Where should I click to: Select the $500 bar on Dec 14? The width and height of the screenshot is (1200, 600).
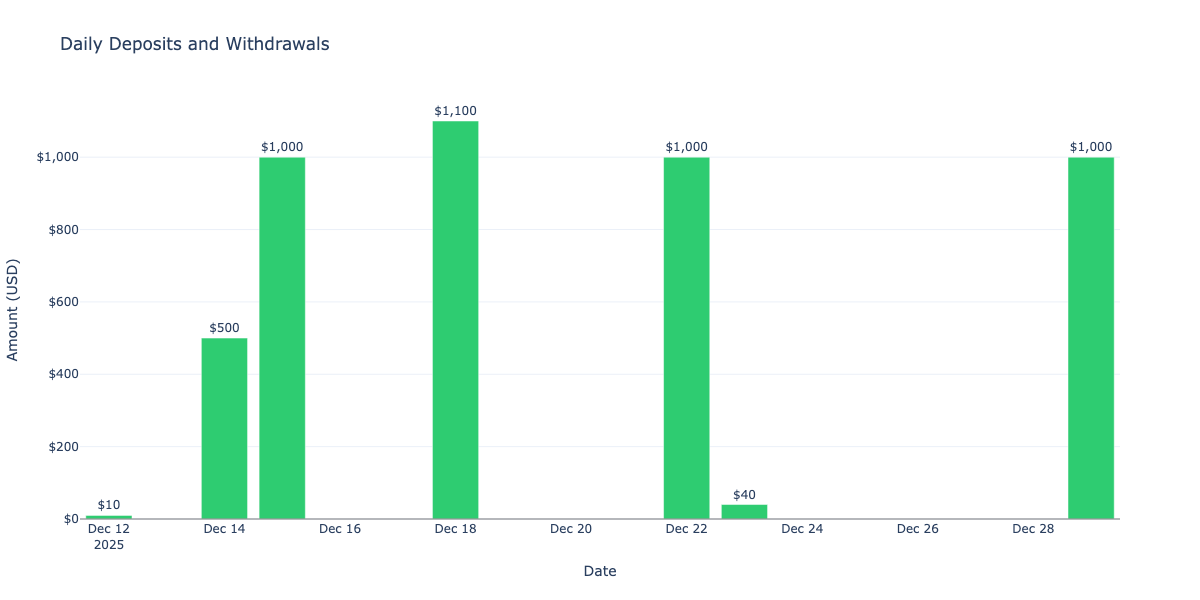224,428
